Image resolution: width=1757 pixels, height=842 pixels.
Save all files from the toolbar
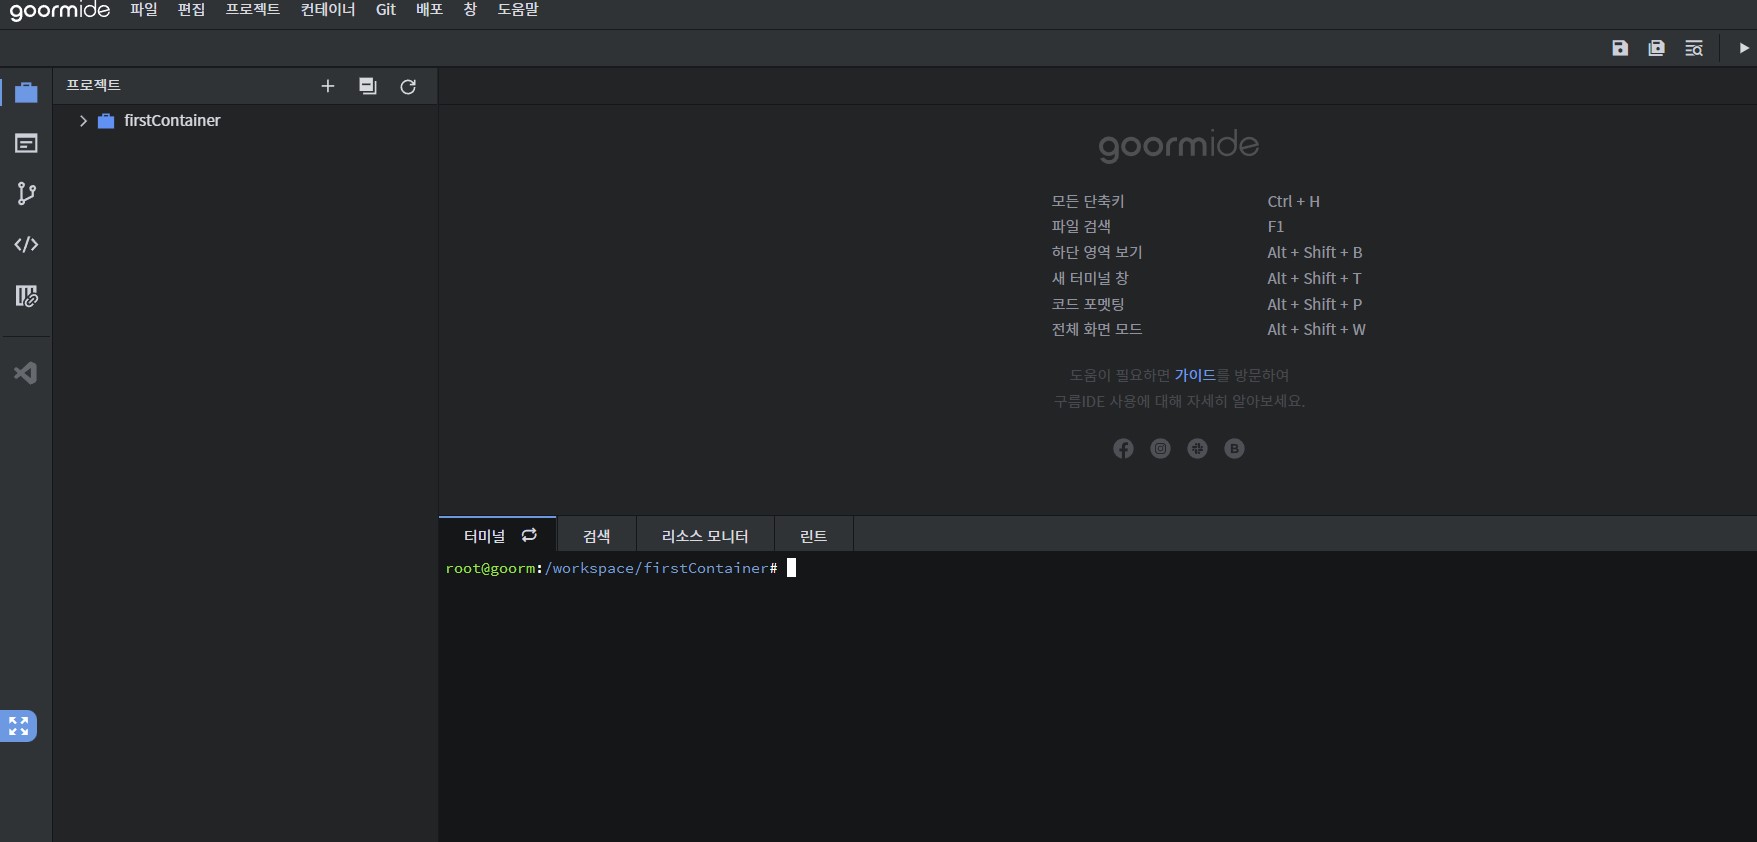click(1657, 48)
